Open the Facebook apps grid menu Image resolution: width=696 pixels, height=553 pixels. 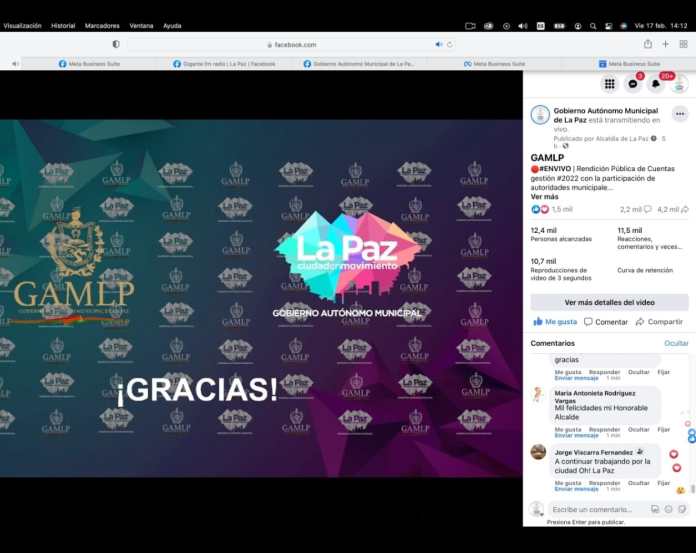609,84
